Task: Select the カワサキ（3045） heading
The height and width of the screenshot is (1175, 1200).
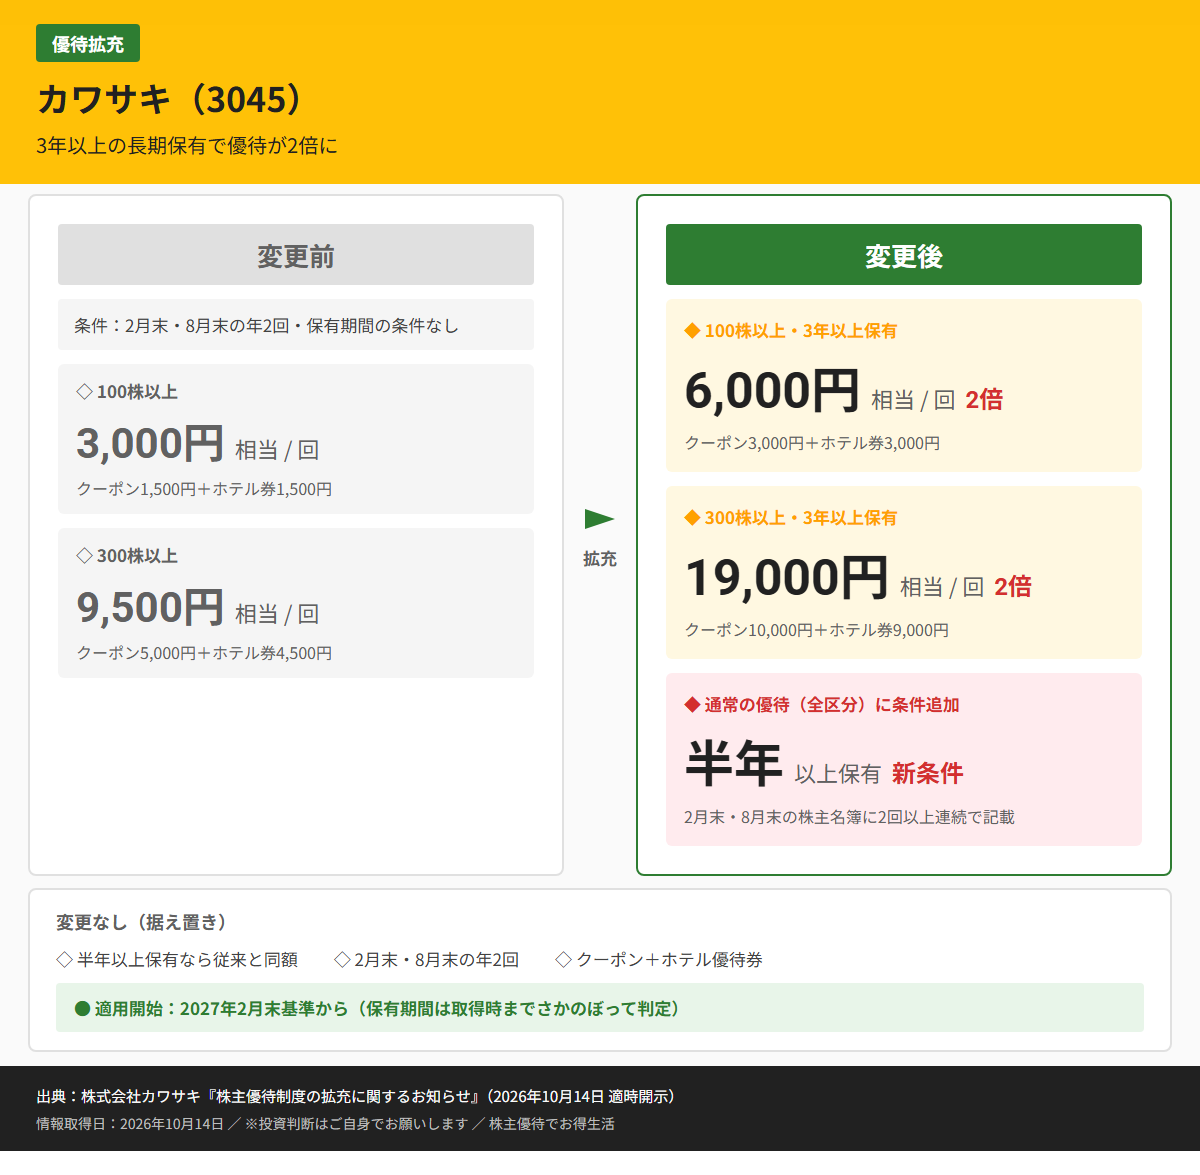Action: click(171, 99)
